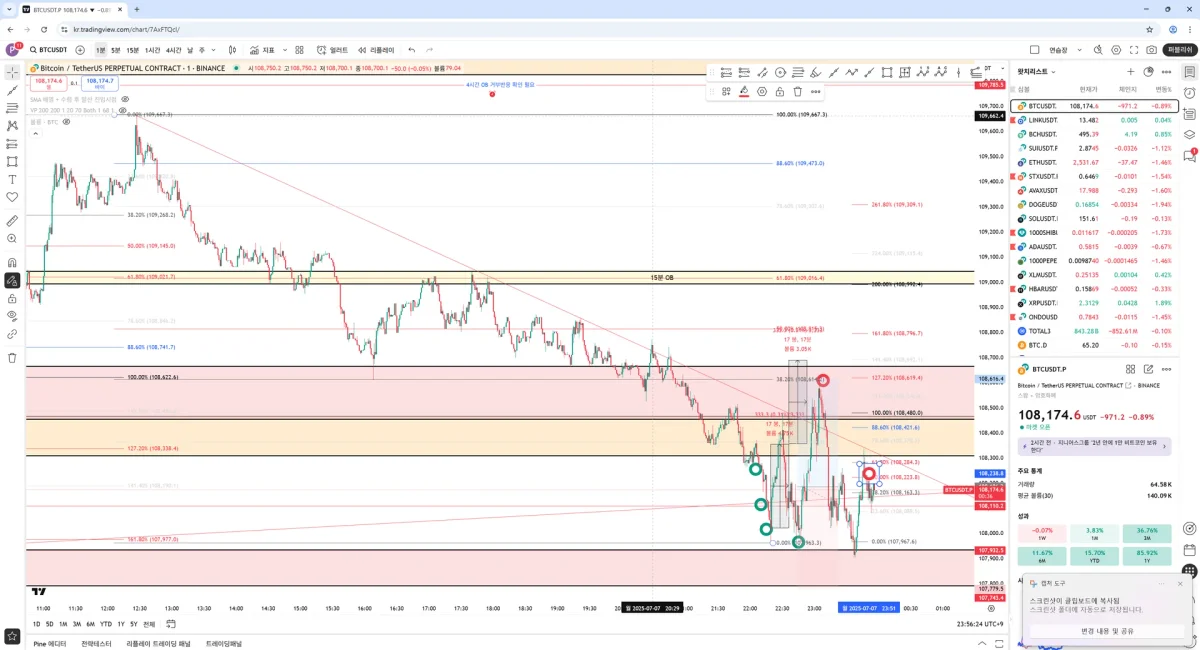Image resolution: width=1200 pixels, height=650 pixels.
Task: Click the browser address bar URL
Action: pos(126,29)
